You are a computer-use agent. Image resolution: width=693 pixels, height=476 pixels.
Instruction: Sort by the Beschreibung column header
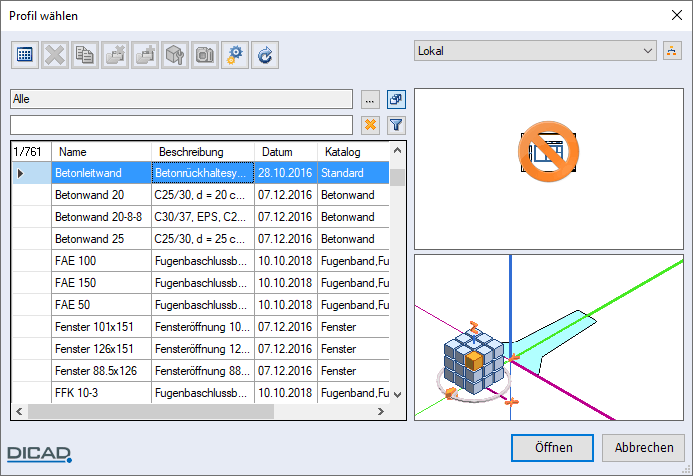pos(203,152)
